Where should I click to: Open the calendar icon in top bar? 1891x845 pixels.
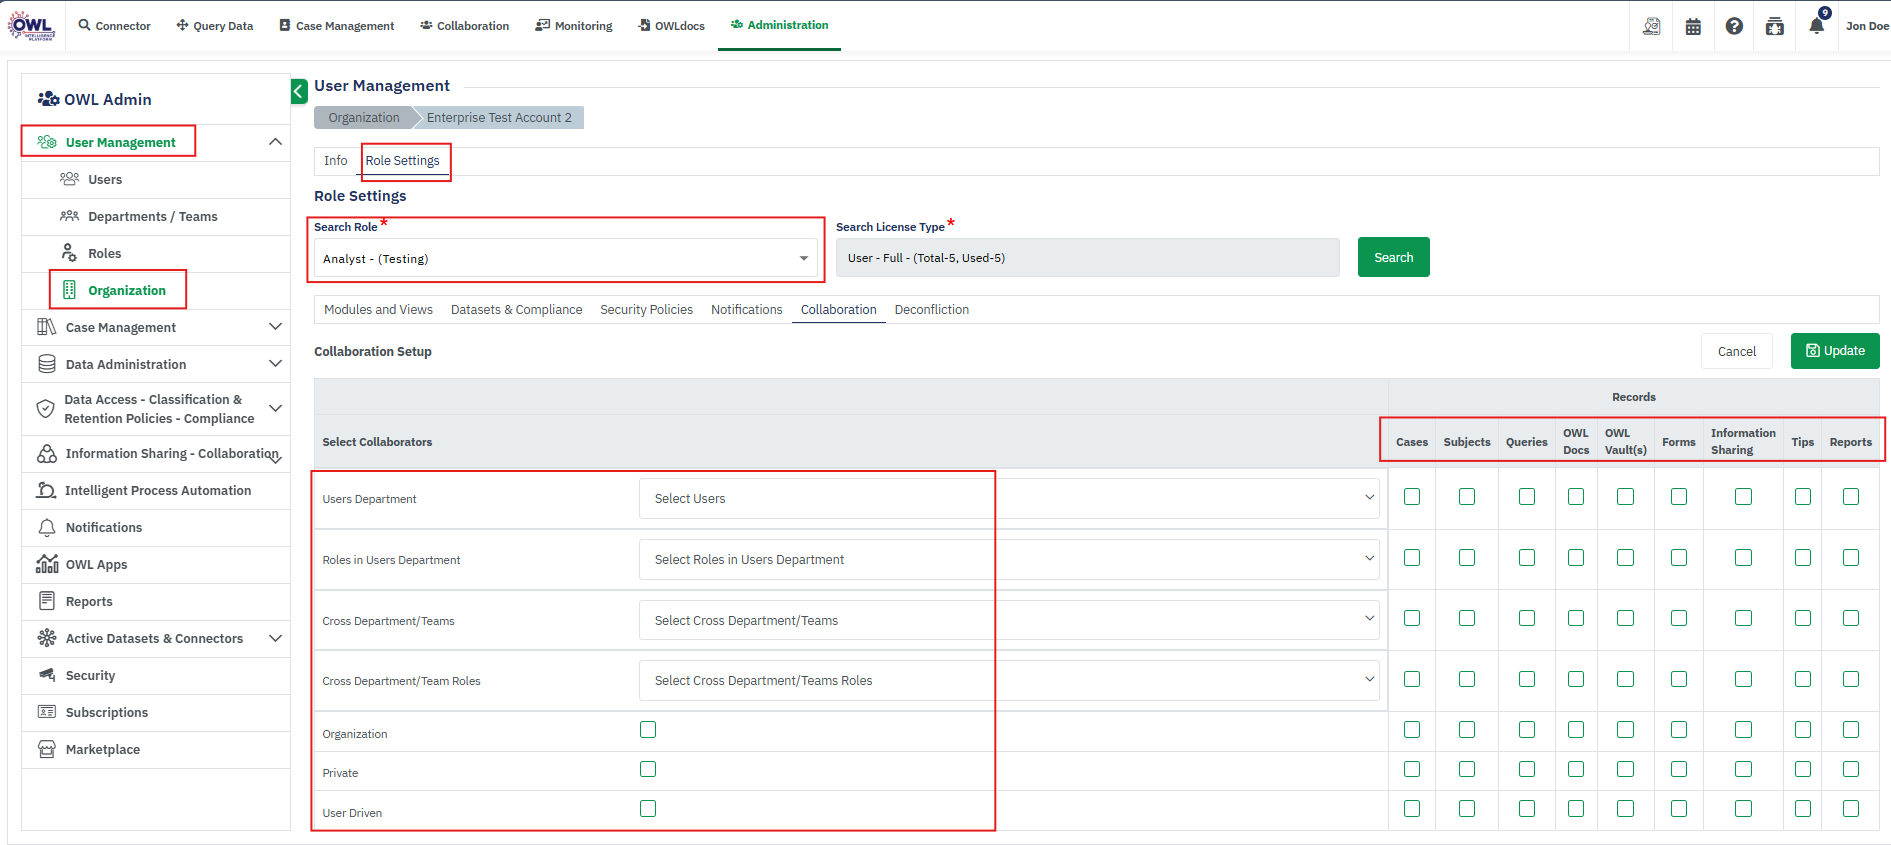1693,27
